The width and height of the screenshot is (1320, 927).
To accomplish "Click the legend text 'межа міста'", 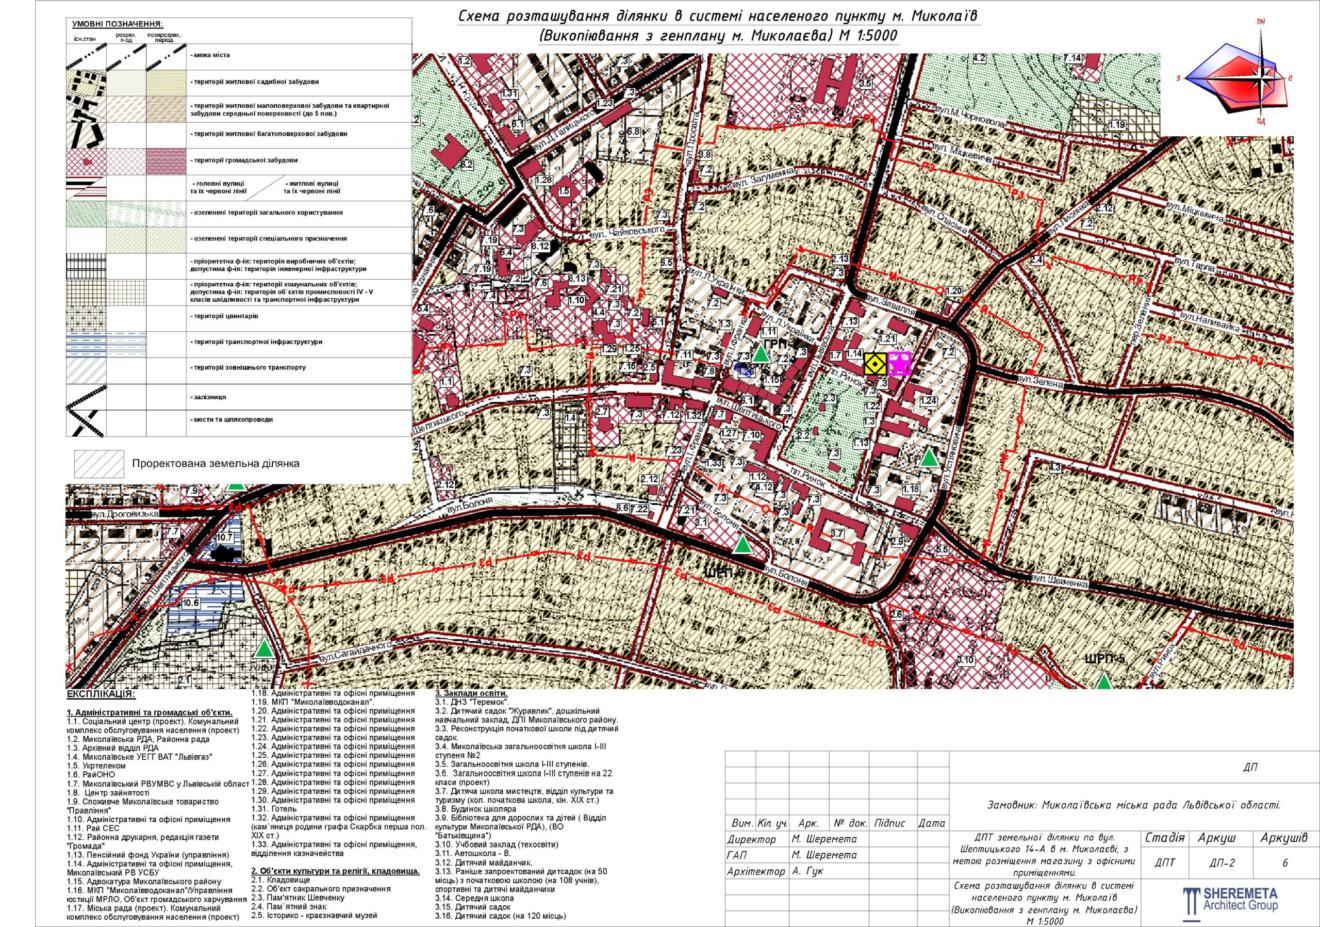I will coord(209,55).
